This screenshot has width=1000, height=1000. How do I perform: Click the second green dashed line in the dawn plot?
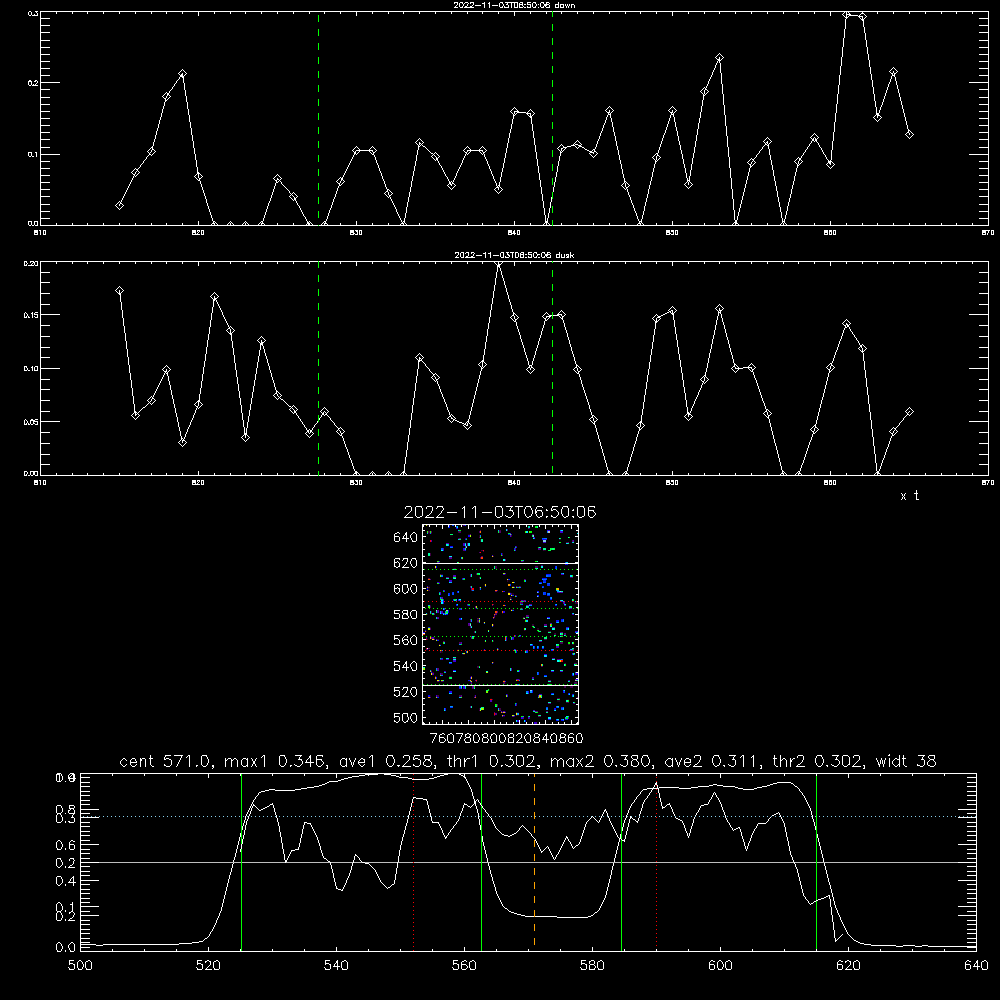[552, 119]
